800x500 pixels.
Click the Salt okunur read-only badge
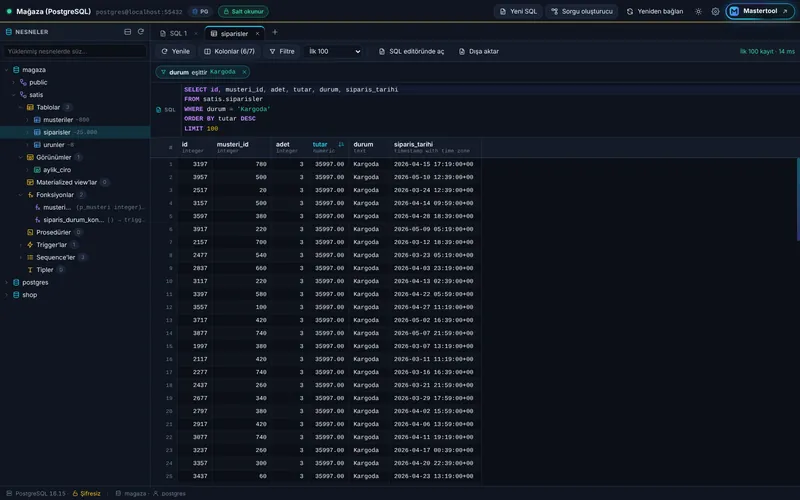(243, 11)
